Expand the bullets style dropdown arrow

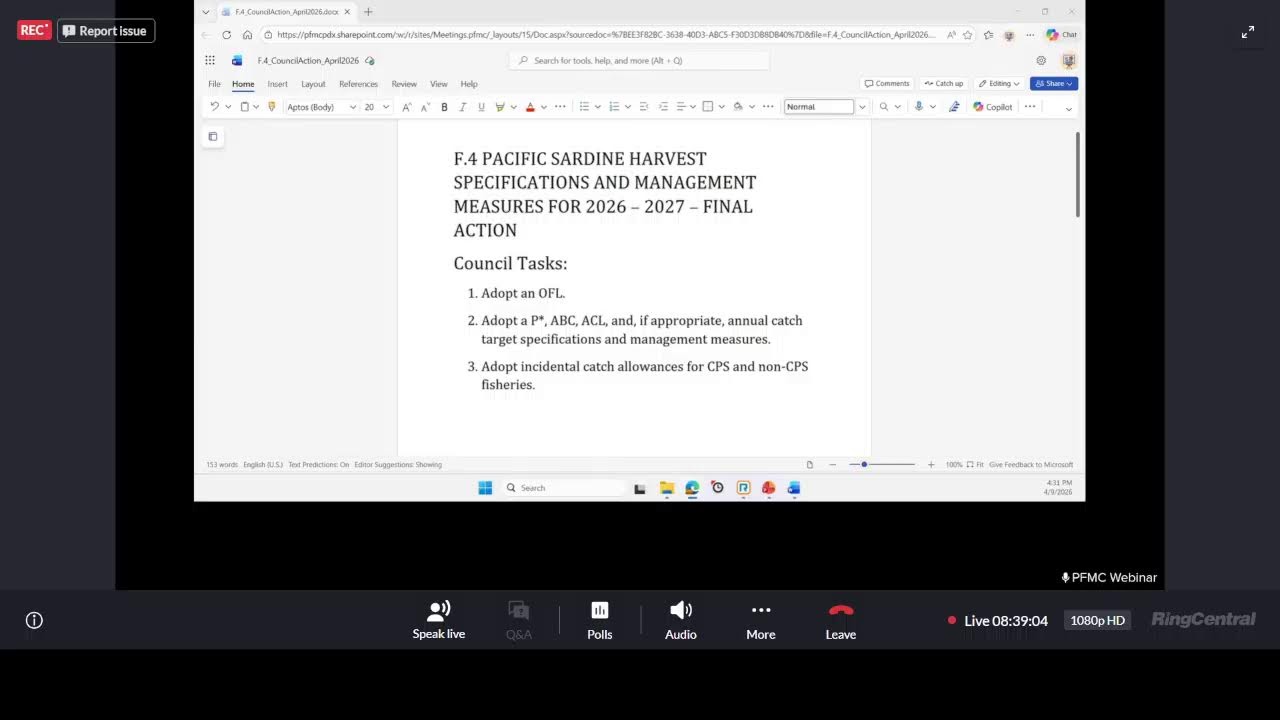coord(597,107)
